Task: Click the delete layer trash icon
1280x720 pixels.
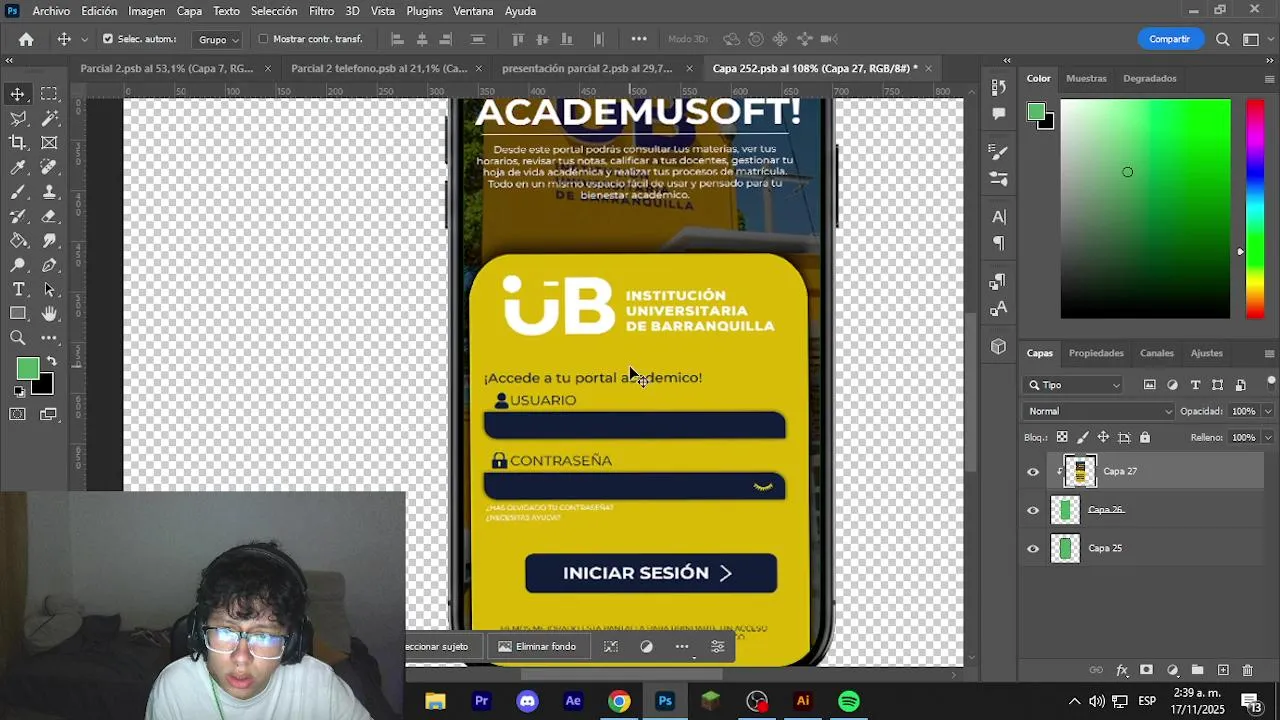Action: (x=1247, y=670)
